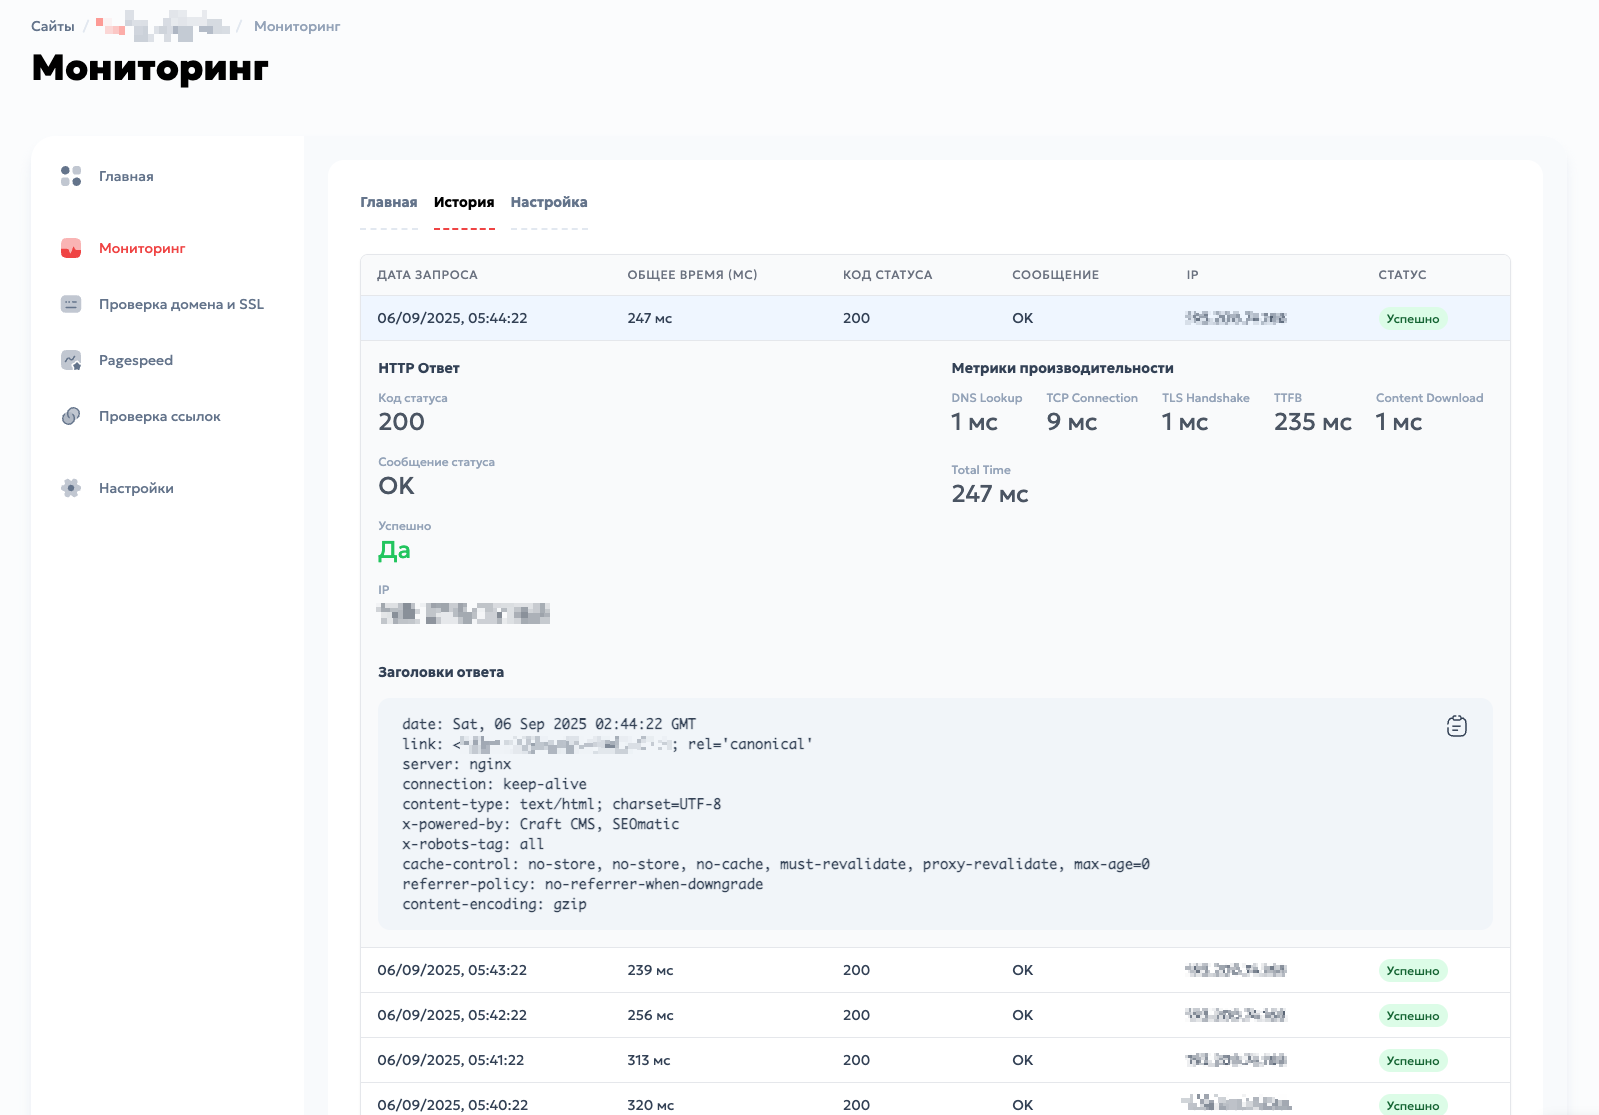This screenshot has height=1115, width=1599.
Task: Click the green Да success value
Action: 394,550
